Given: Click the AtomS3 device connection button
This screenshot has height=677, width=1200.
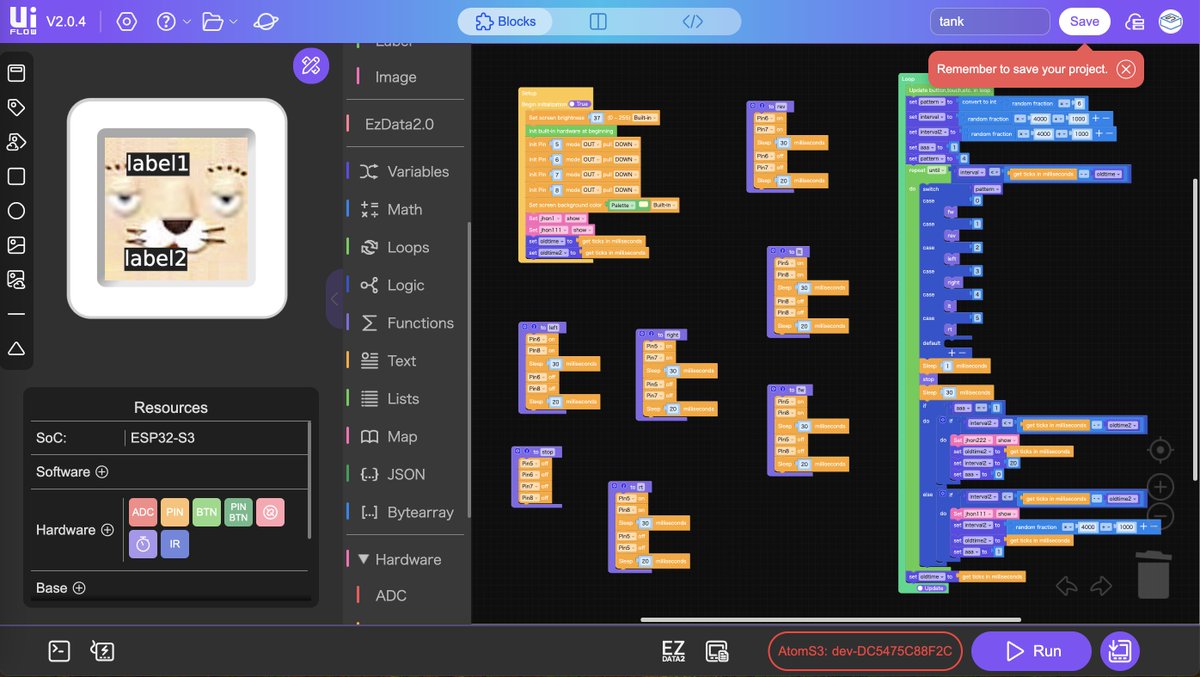Looking at the screenshot, I should [866, 651].
